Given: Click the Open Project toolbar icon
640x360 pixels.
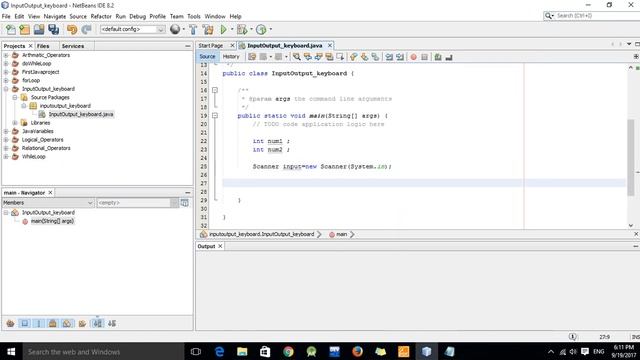Looking at the screenshot, I should [x=39, y=29].
